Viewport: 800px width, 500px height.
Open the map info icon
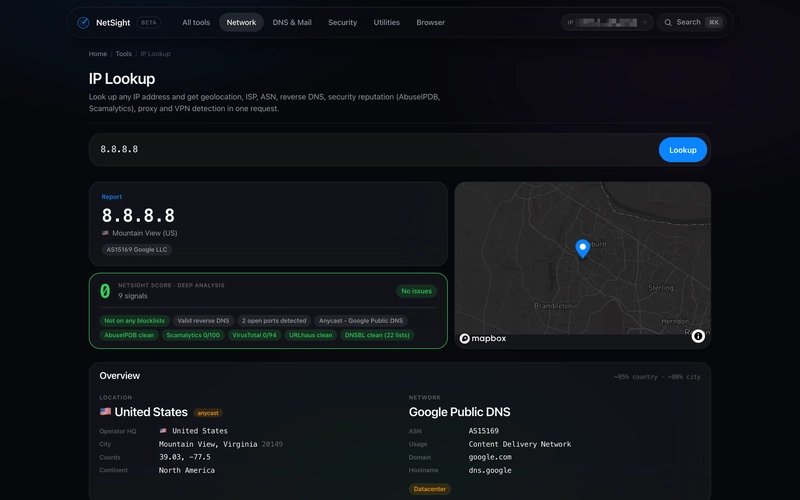point(698,336)
